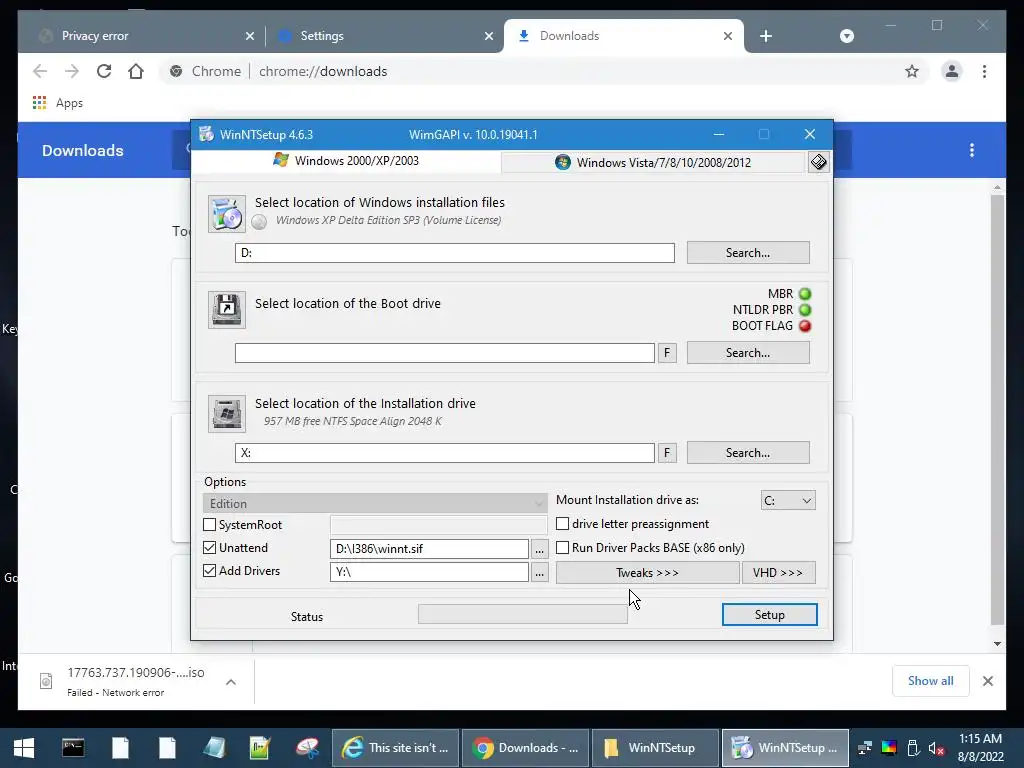Click the installation files CD icon
Screen dimensions: 1024x768
pyautogui.click(x=227, y=214)
